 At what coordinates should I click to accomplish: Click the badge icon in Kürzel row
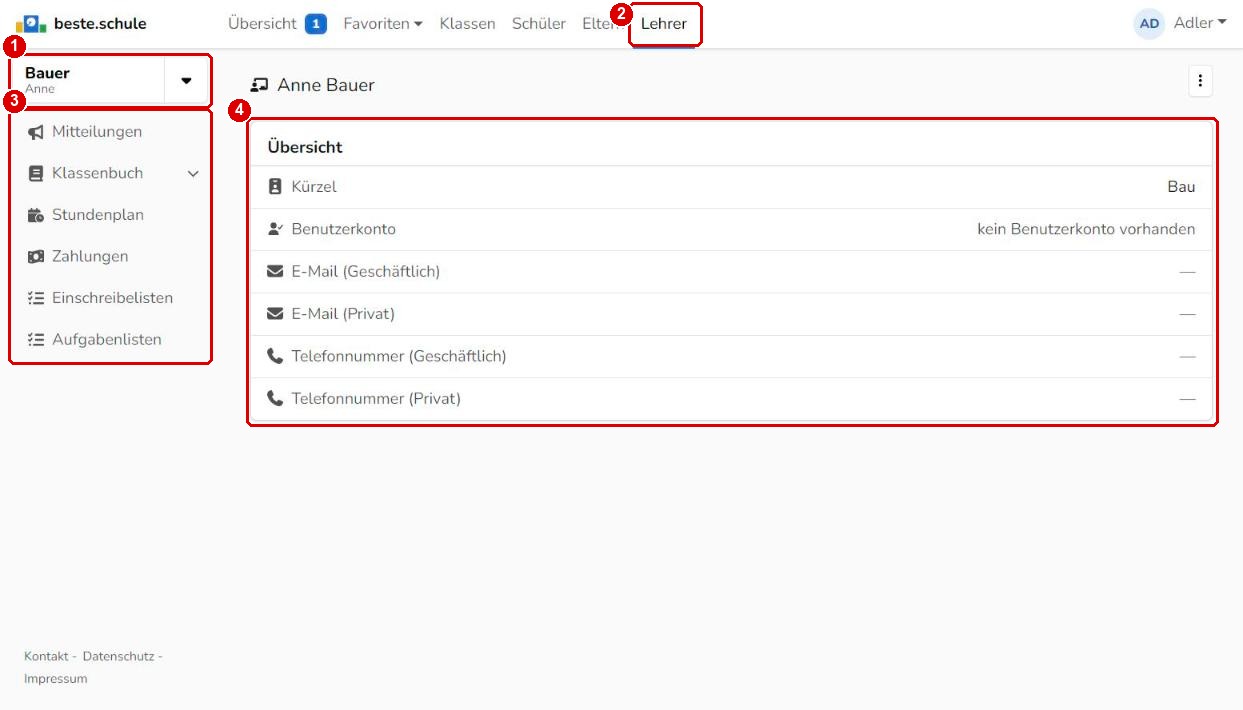[x=275, y=187]
